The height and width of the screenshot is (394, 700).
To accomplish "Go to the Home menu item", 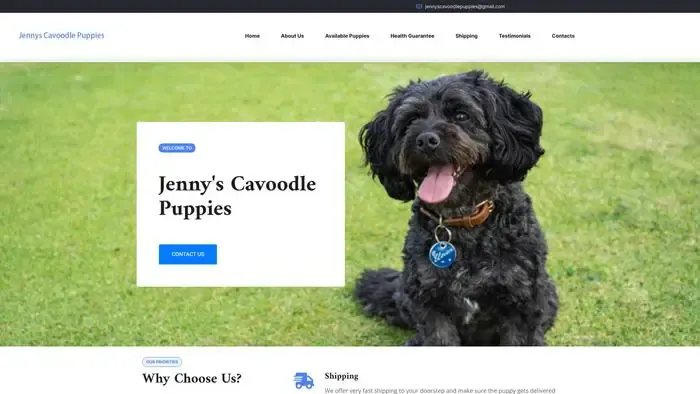I will coord(252,36).
